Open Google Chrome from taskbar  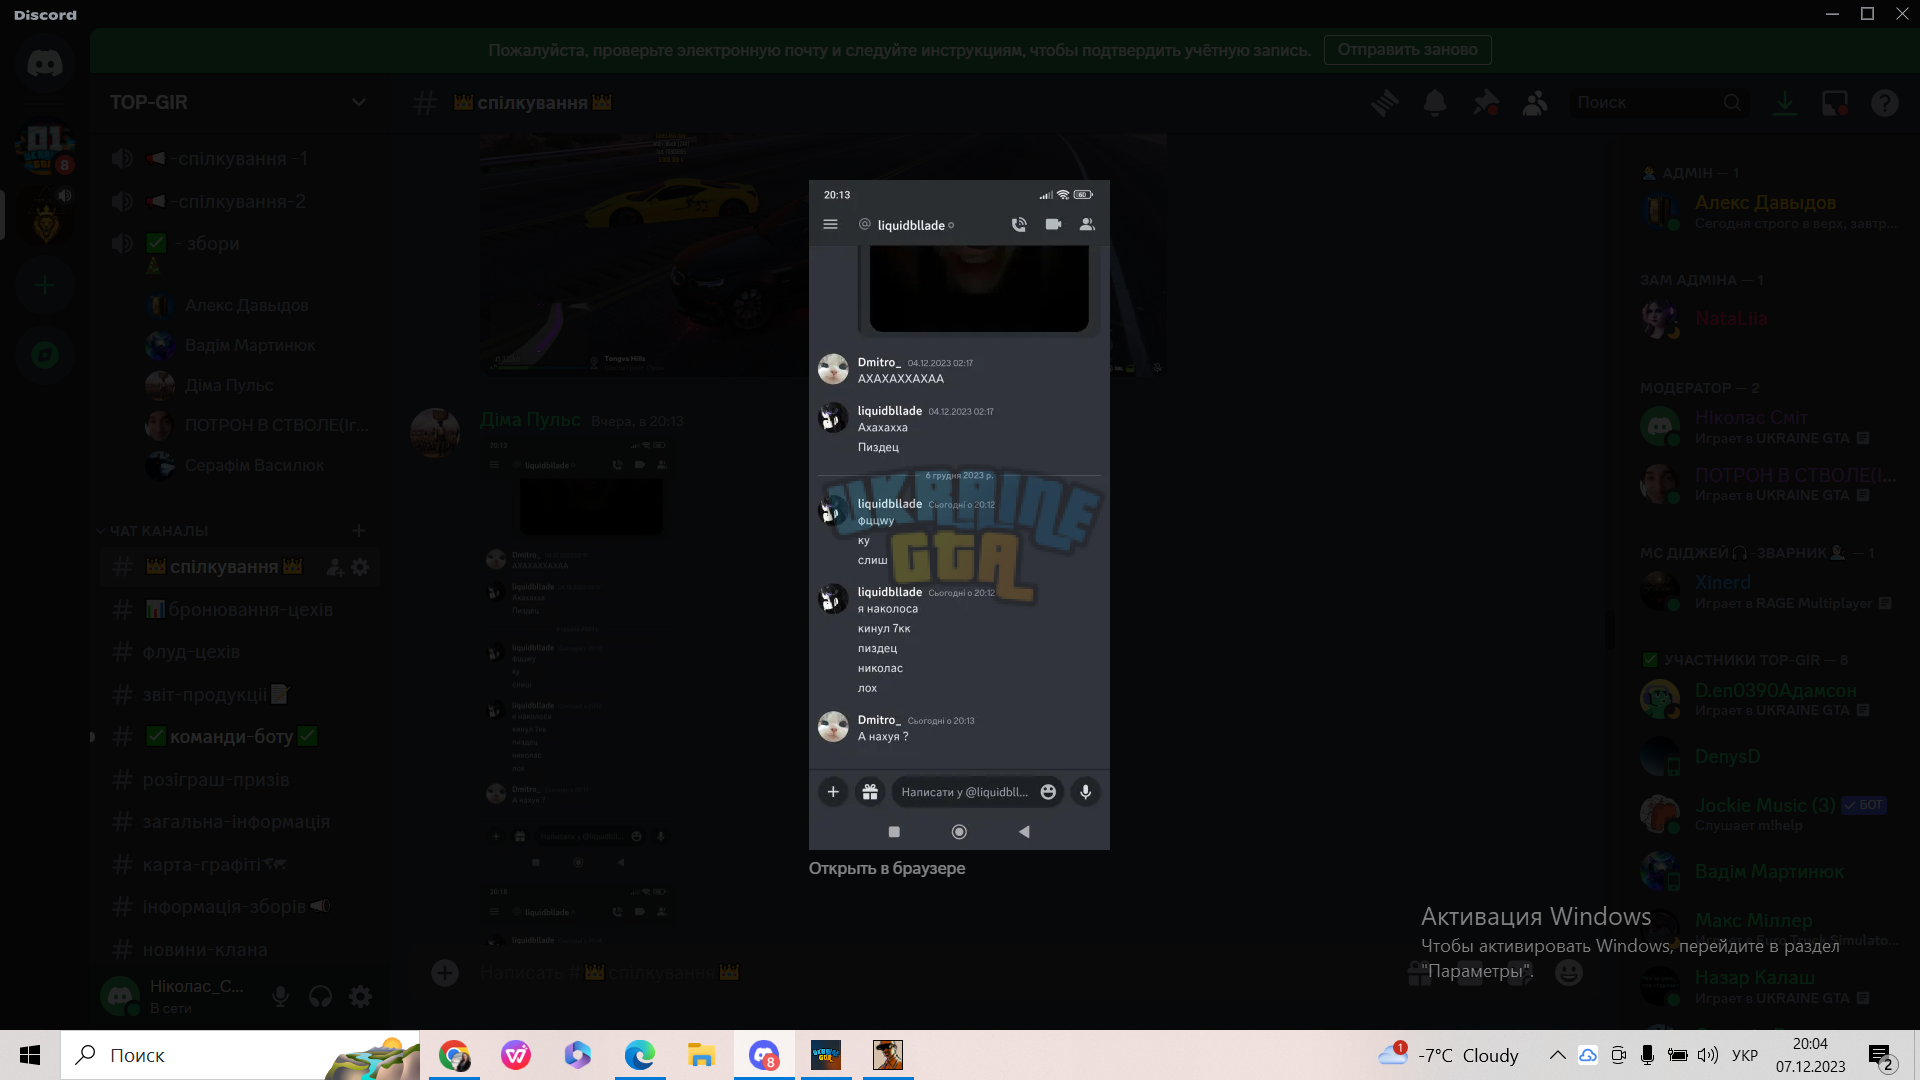point(454,1055)
